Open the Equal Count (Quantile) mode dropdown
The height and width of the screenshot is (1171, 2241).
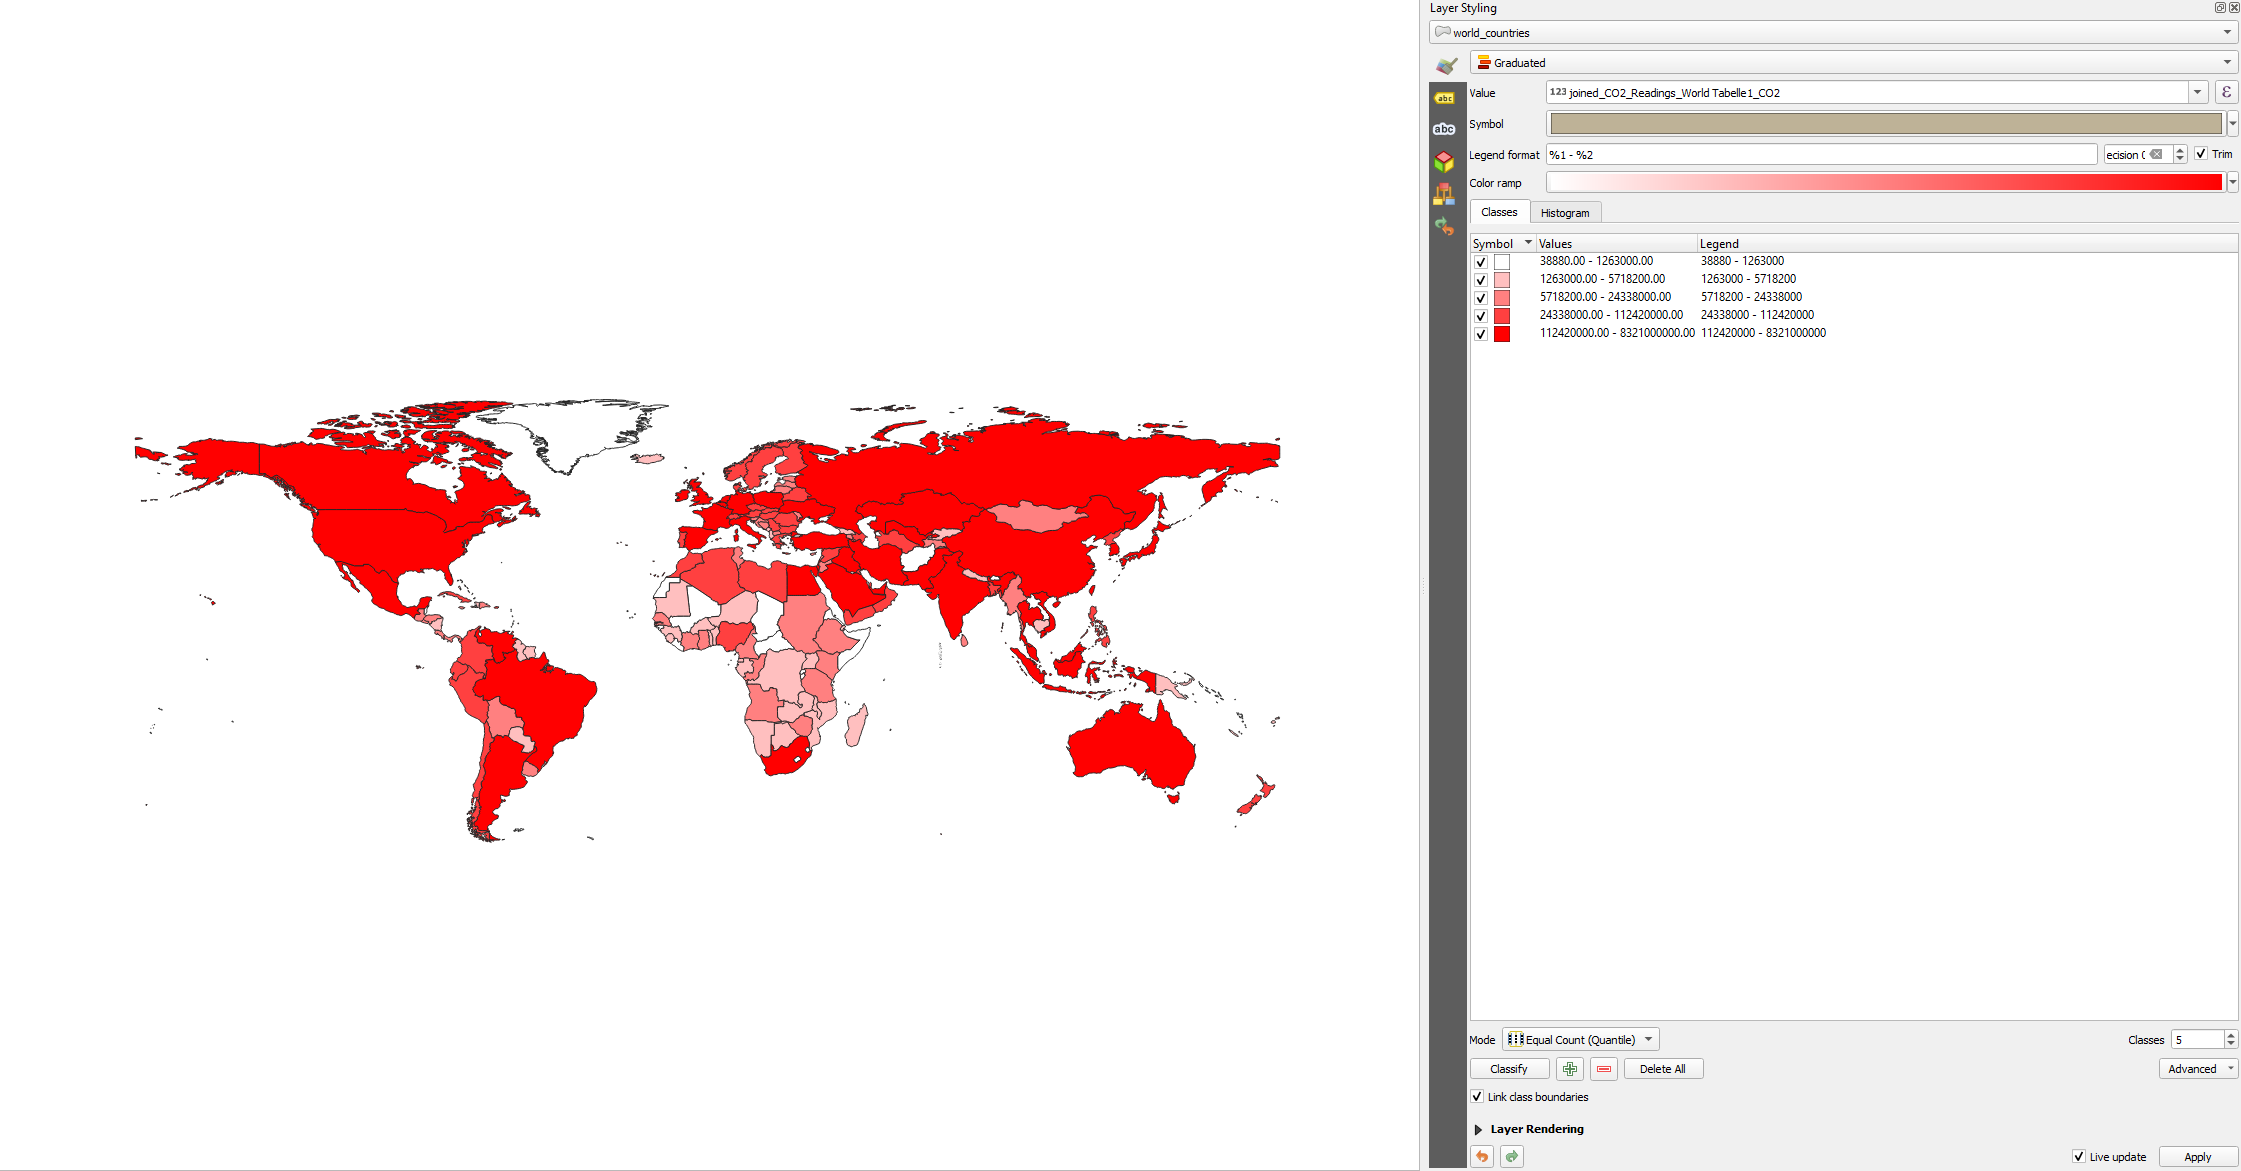(1580, 1040)
